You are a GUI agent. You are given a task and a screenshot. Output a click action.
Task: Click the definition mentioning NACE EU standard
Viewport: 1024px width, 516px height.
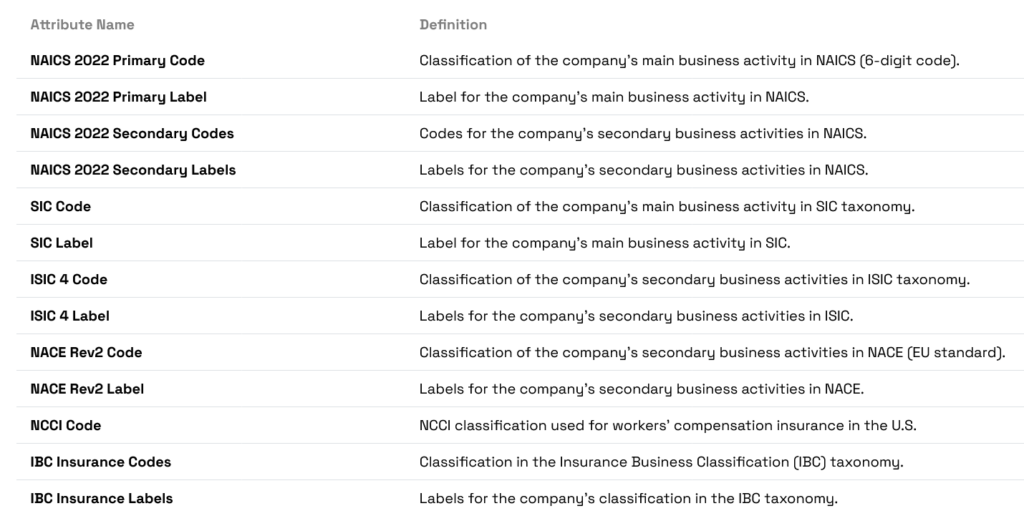[712, 352]
